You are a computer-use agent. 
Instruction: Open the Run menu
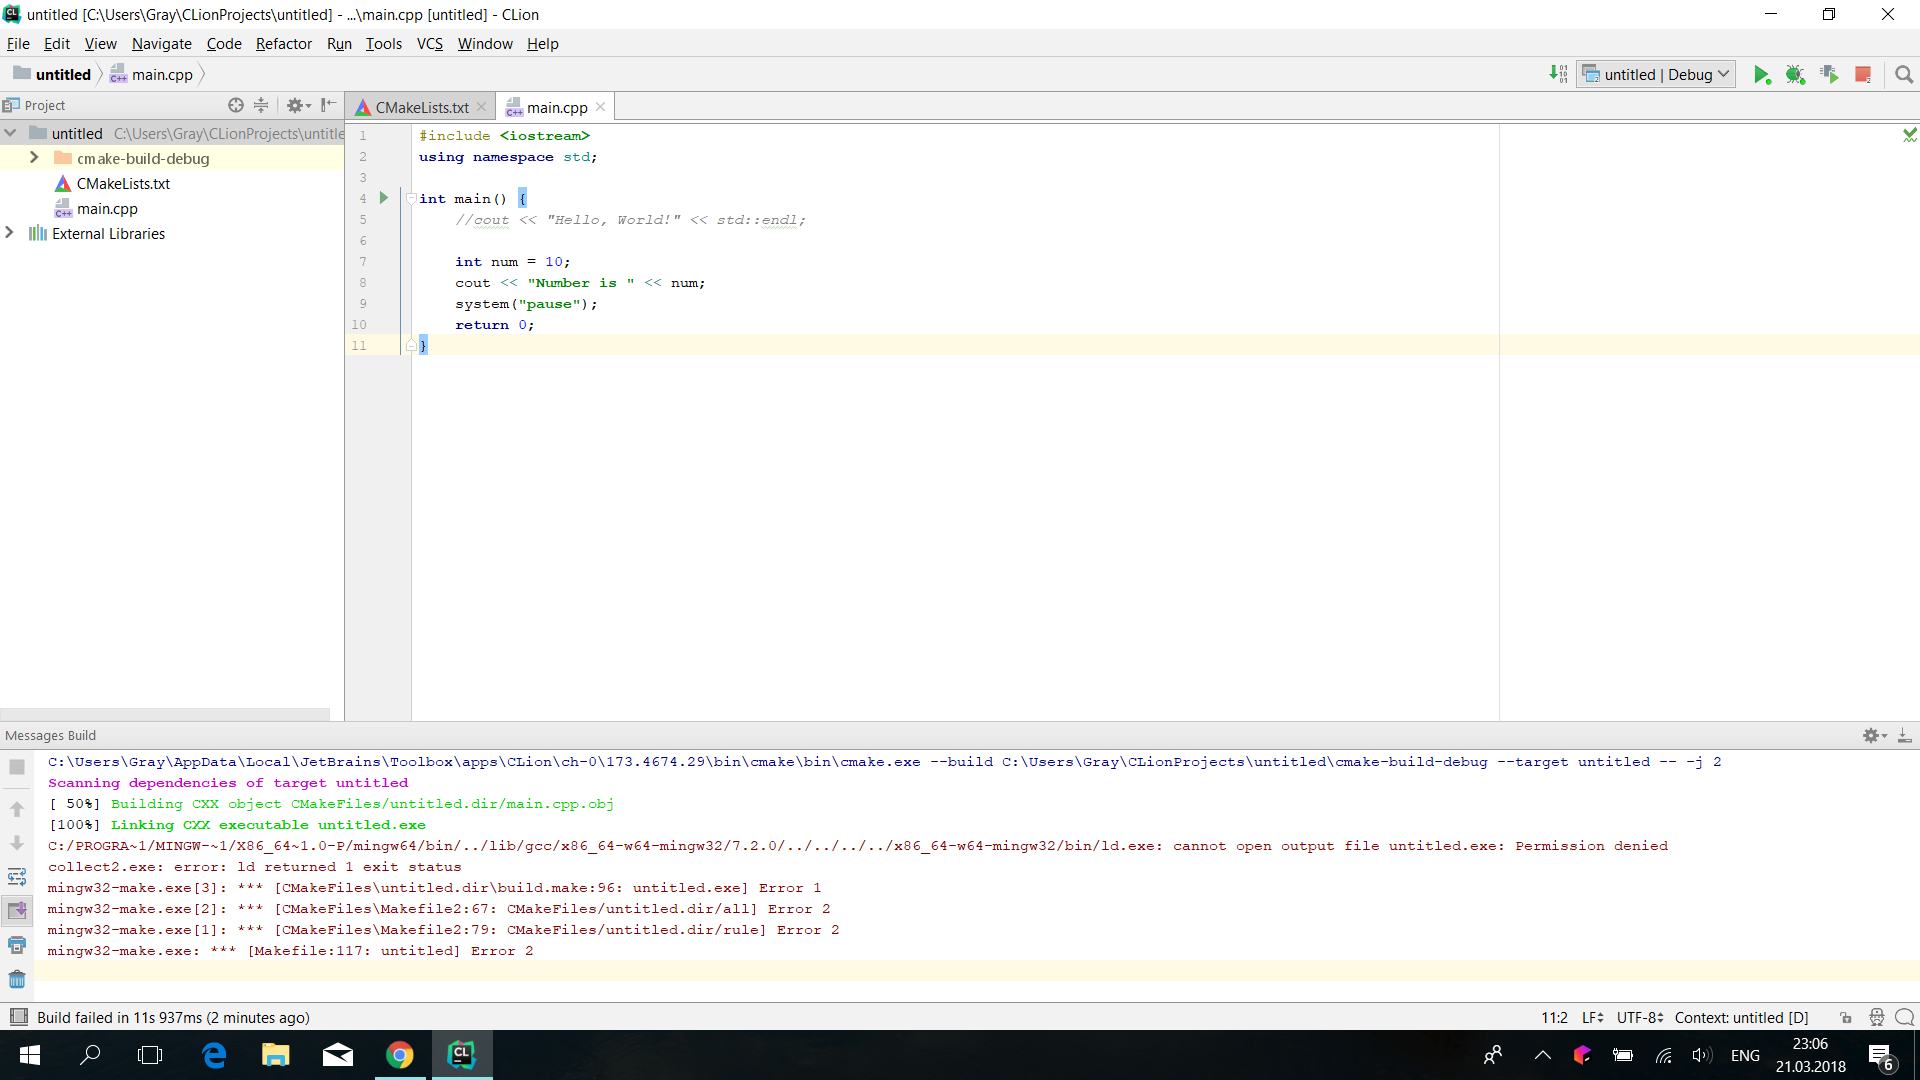tap(339, 43)
